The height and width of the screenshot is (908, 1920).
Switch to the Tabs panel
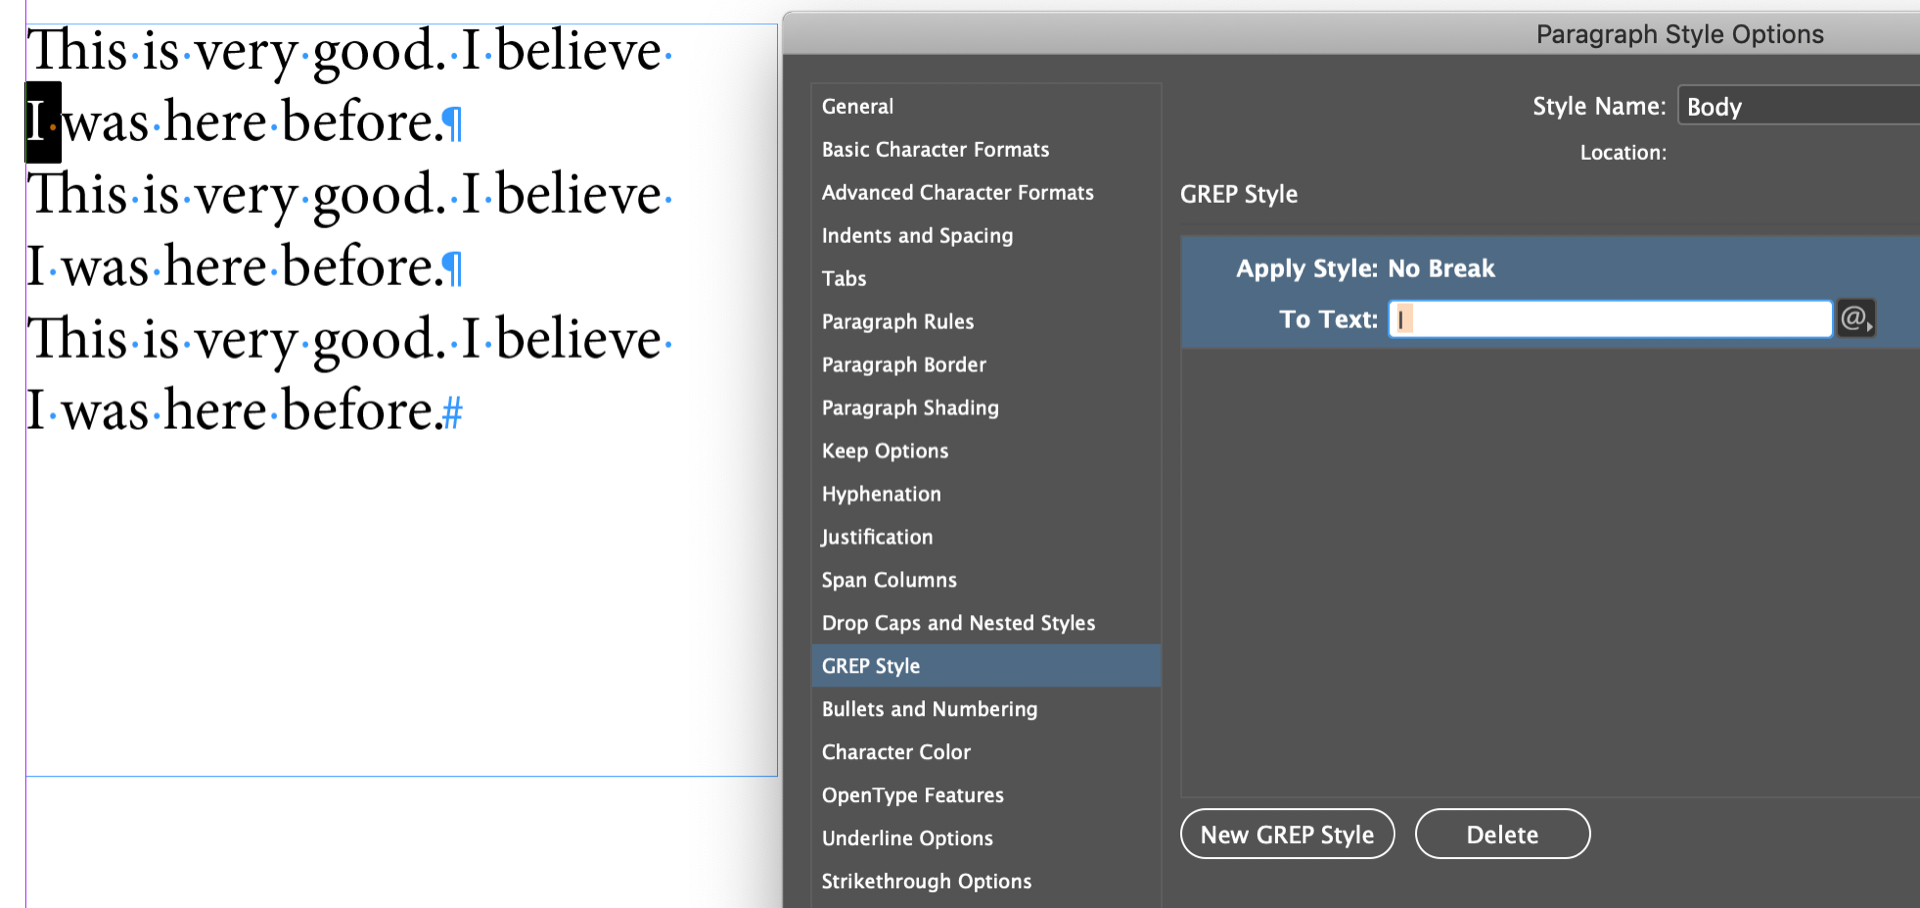(x=843, y=278)
